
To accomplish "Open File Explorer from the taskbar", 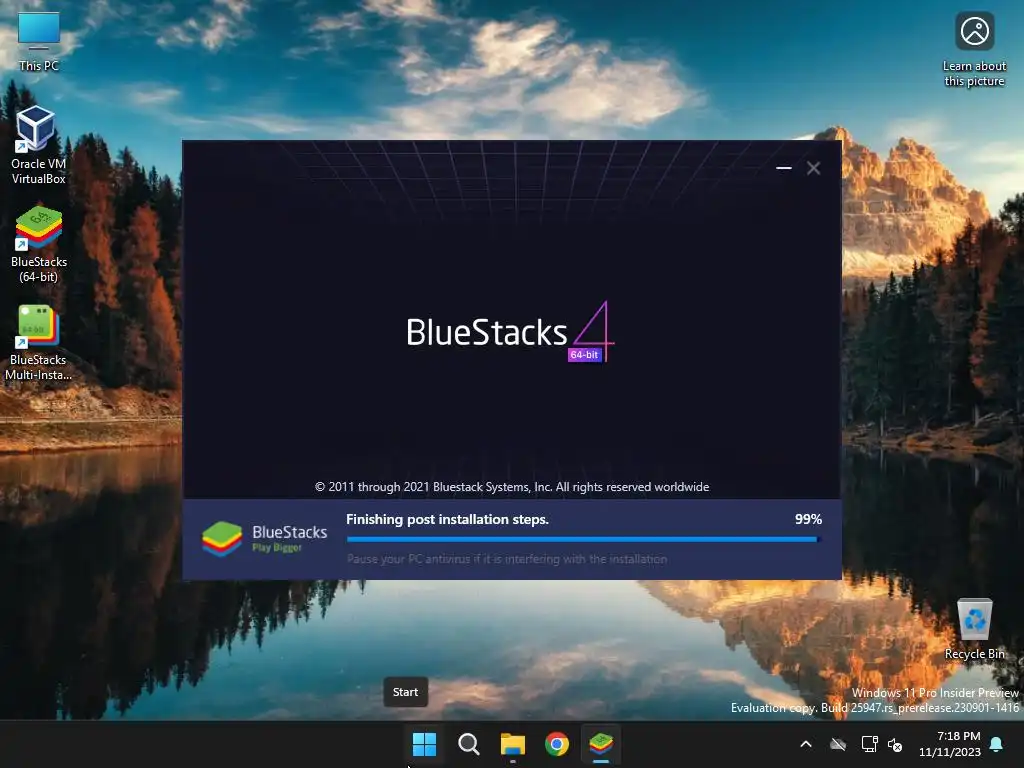I will click(x=513, y=744).
